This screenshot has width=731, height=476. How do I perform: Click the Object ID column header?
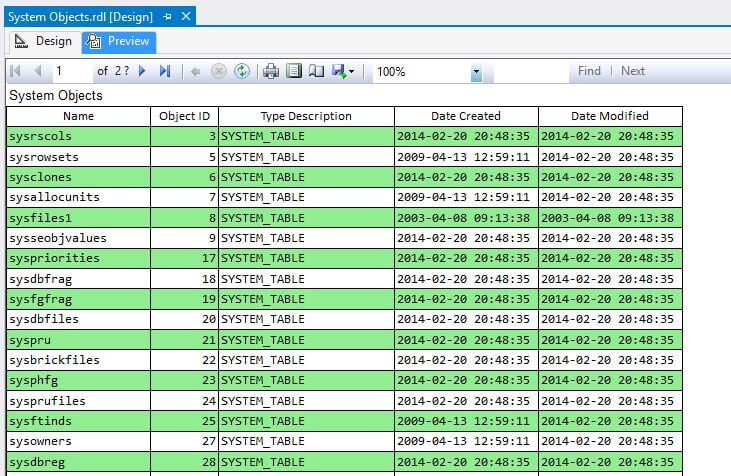[x=185, y=116]
